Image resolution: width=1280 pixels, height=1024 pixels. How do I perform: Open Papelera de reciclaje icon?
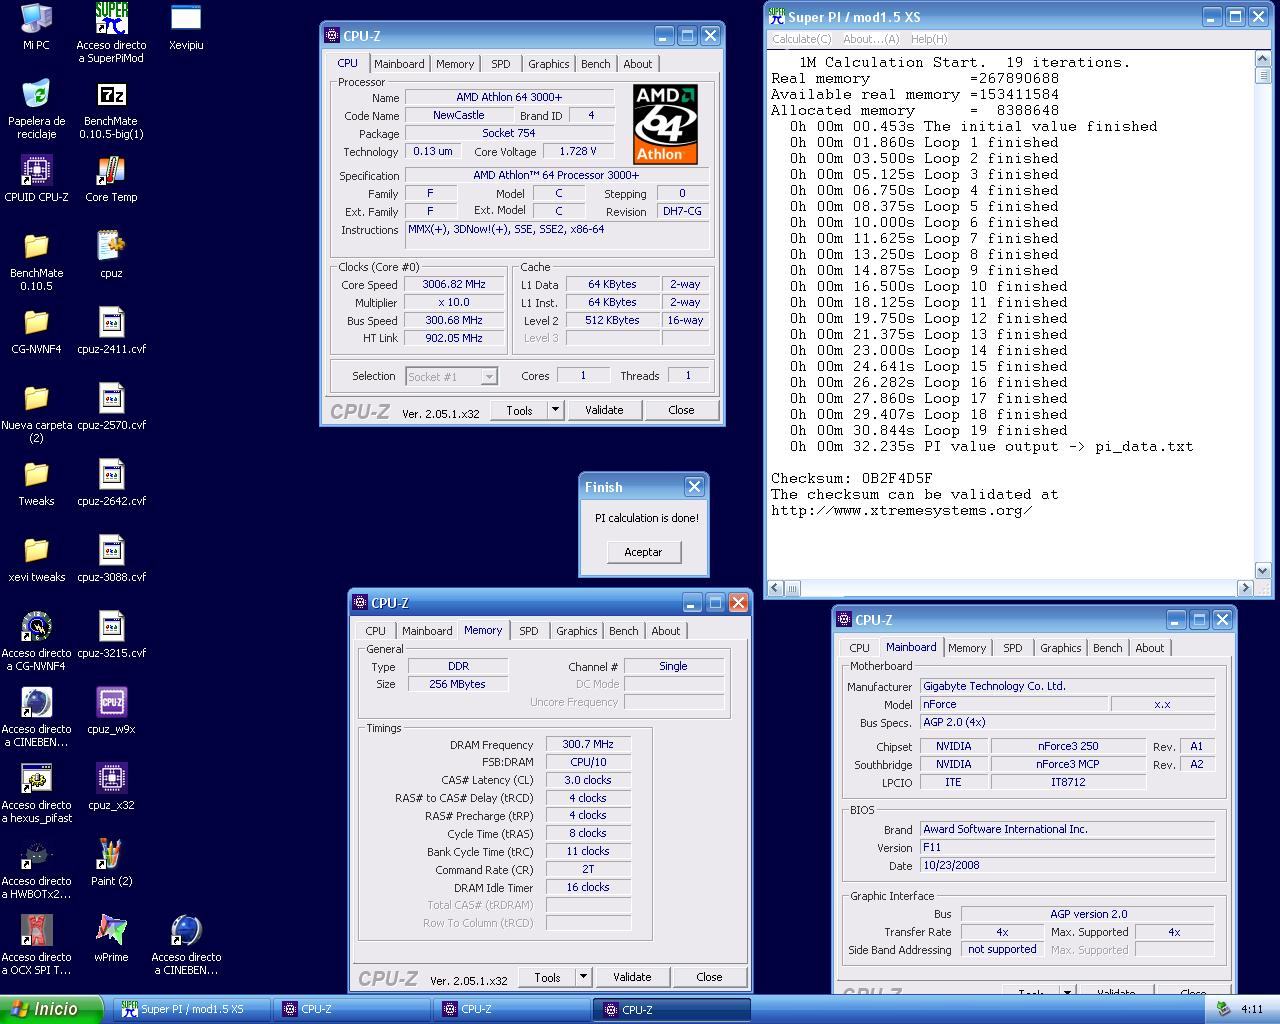(x=36, y=94)
